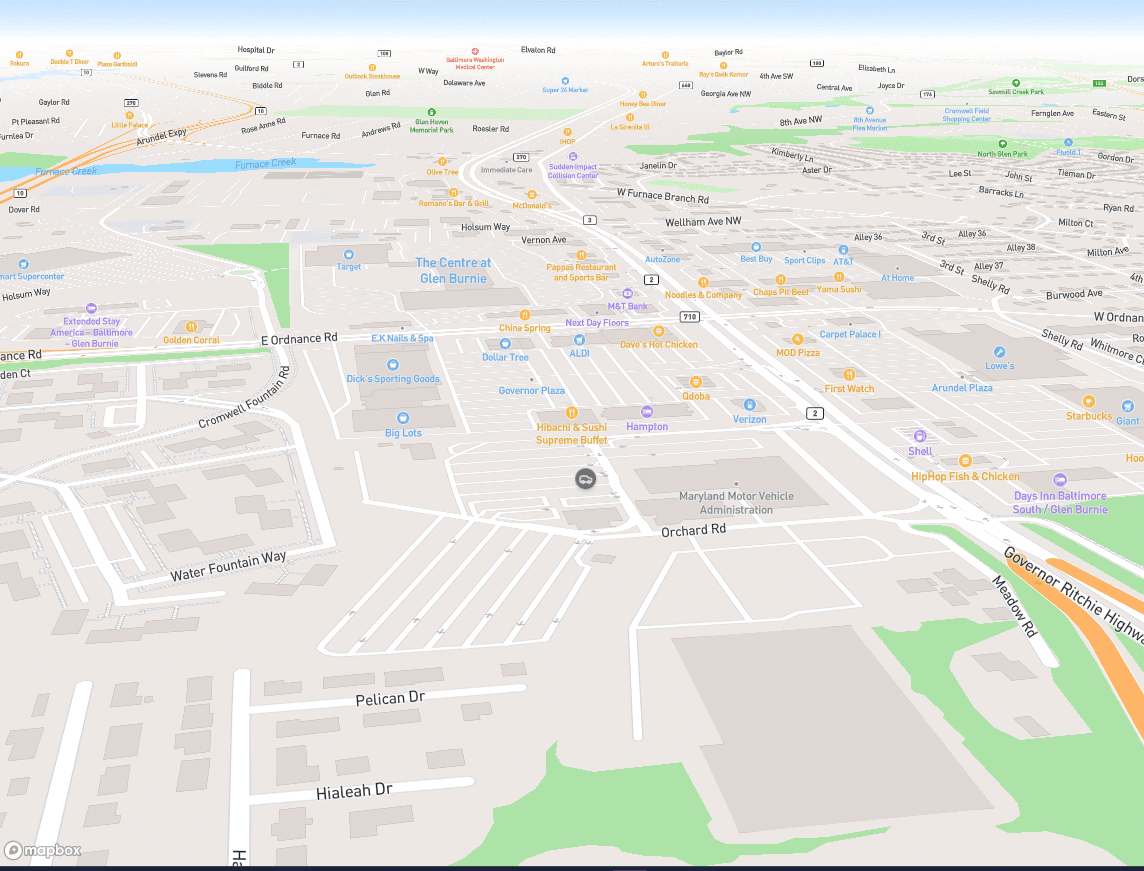Viewport: 1144px width, 871px height.
Task: Click the Arundel Plaza label
Action: 962,388
